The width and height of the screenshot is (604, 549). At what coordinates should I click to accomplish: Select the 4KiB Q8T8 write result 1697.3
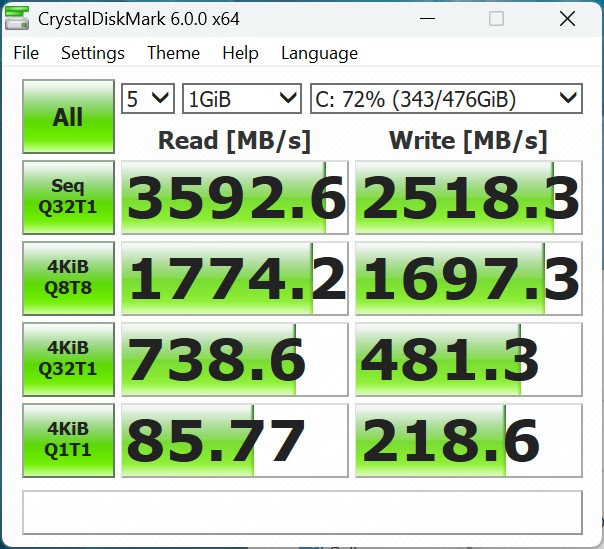point(468,278)
